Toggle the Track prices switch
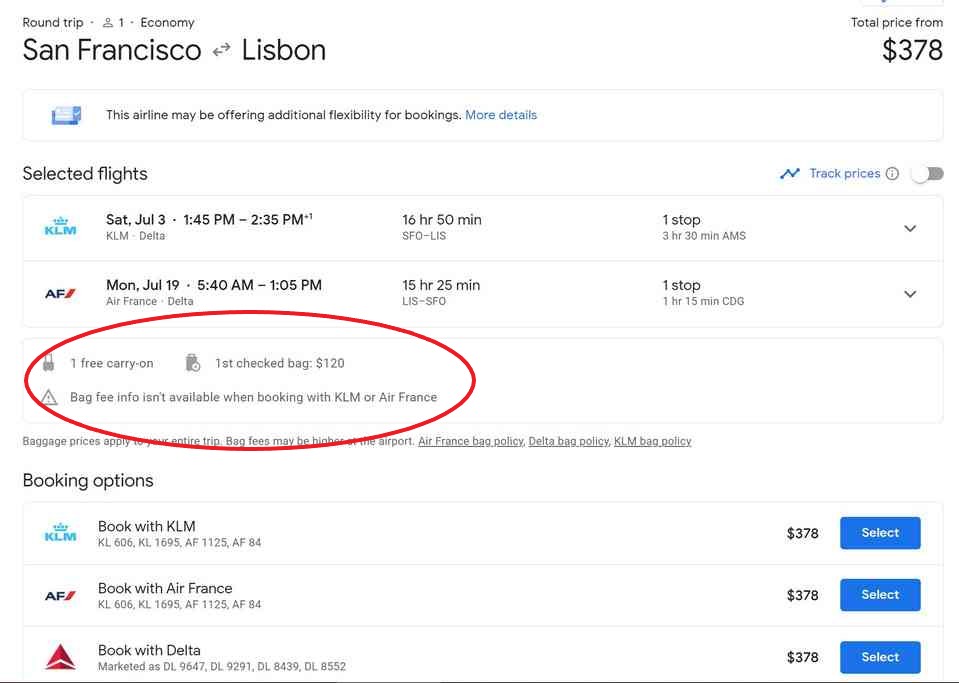This screenshot has height=683, width=959. [927, 174]
